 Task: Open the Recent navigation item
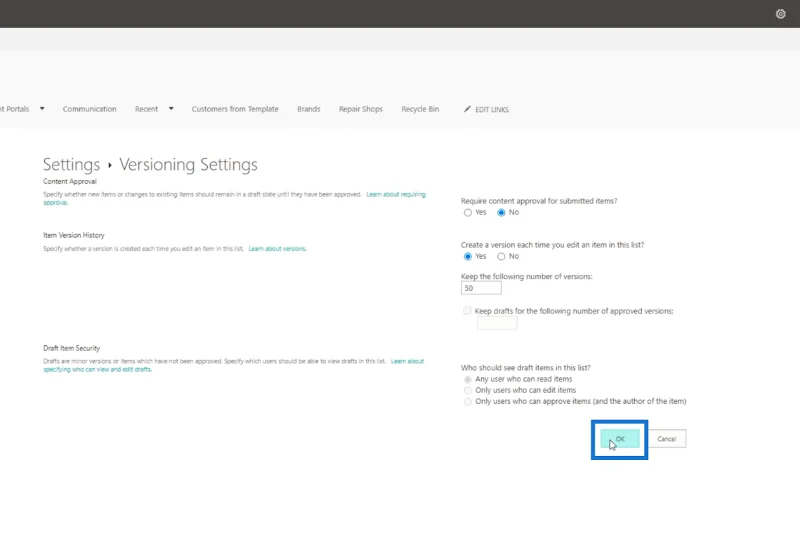click(x=146, y=109)
